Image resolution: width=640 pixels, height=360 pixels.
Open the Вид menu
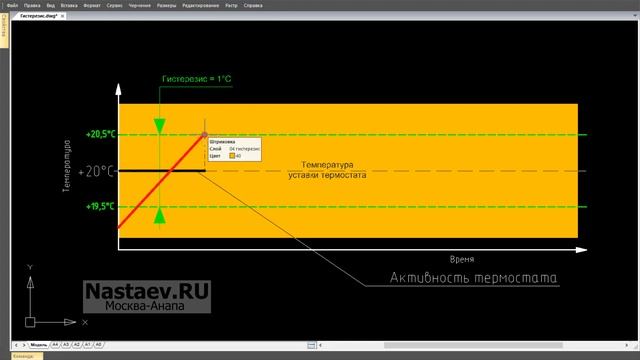coord(51,6)
